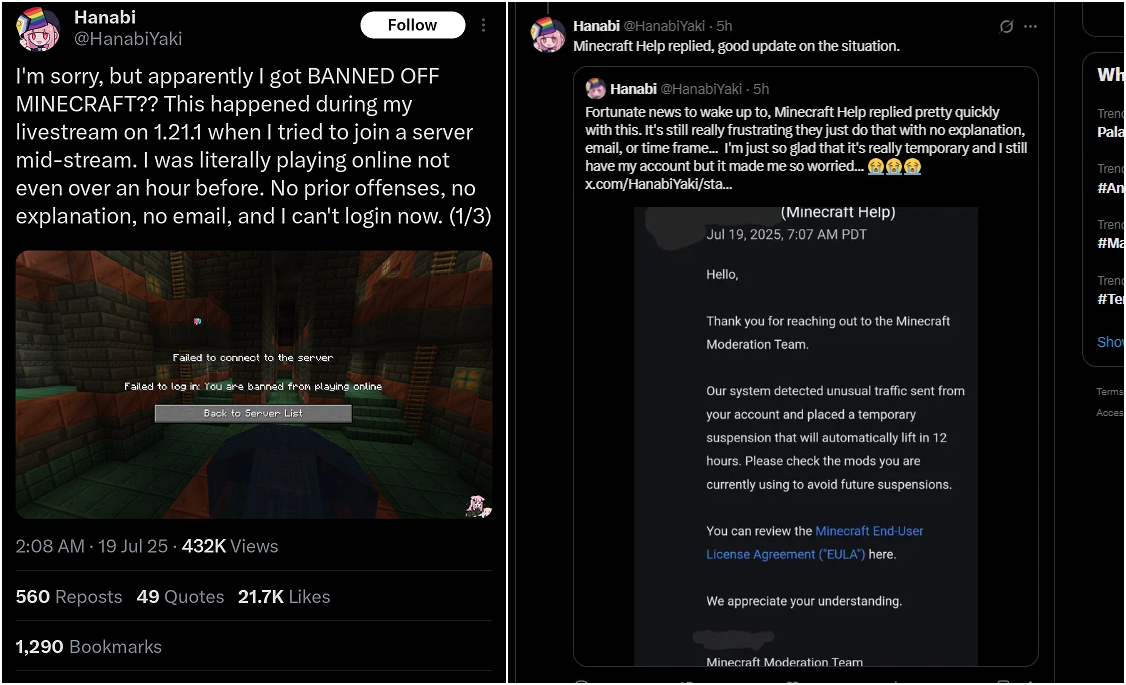Image resolution: width=1126 pixels, height=685 pixels.
Task: View the 21.7K Likes list
Action: [284, 597]
